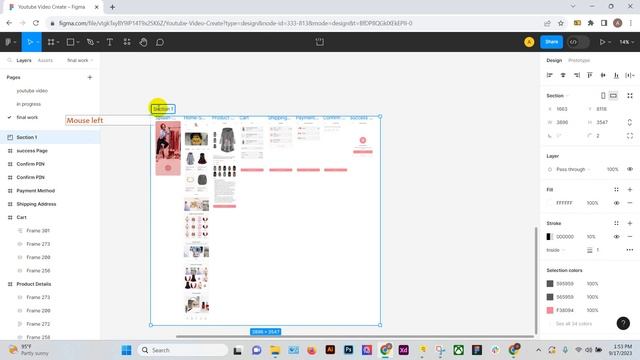Open the distribute spacing more options dropdown
The height and width of the screenshot is (360, 640).
pos(630,75)
